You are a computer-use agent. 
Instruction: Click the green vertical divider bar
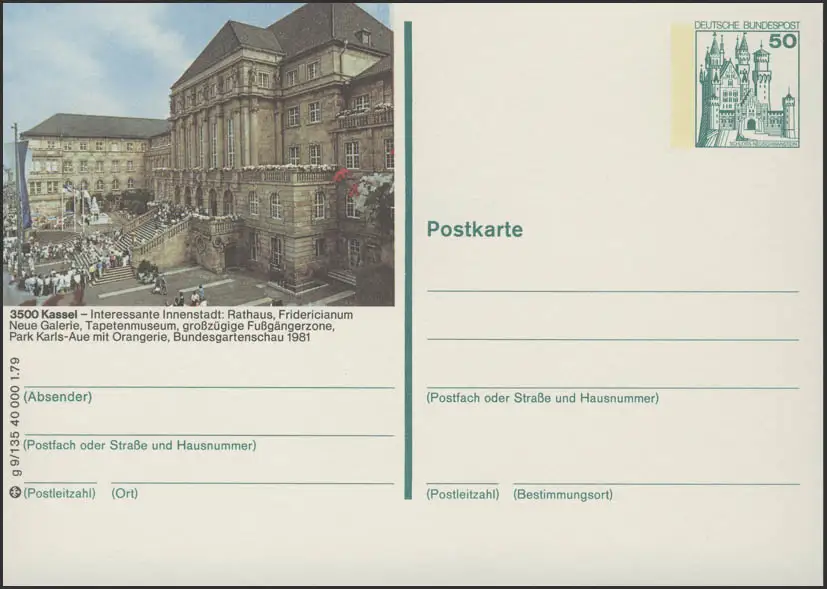[x=408, y=260]
